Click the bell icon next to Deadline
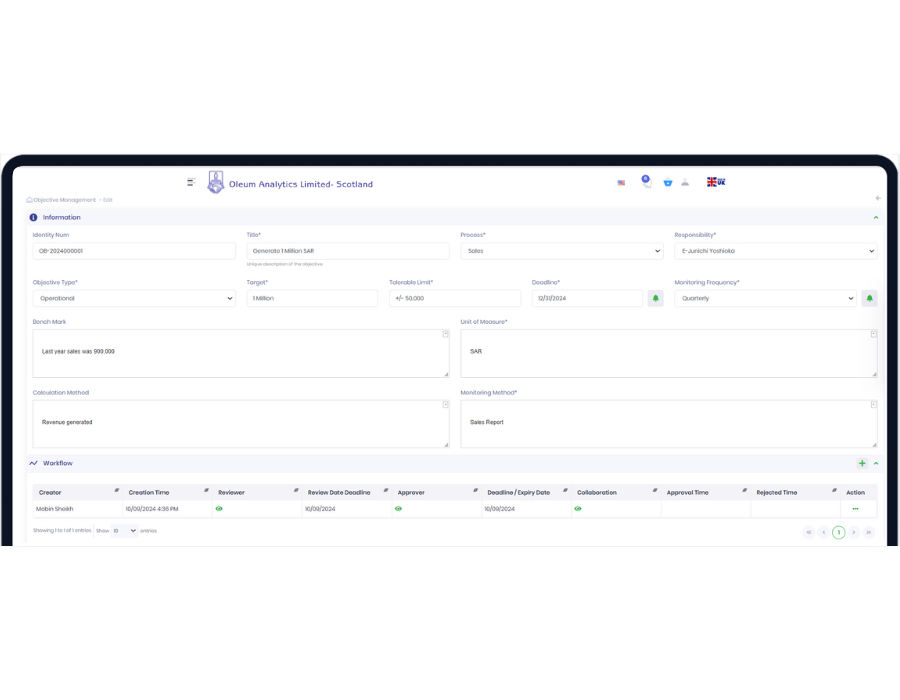The width and height of the screenshot is (900, 700). [x=655, y=298]
